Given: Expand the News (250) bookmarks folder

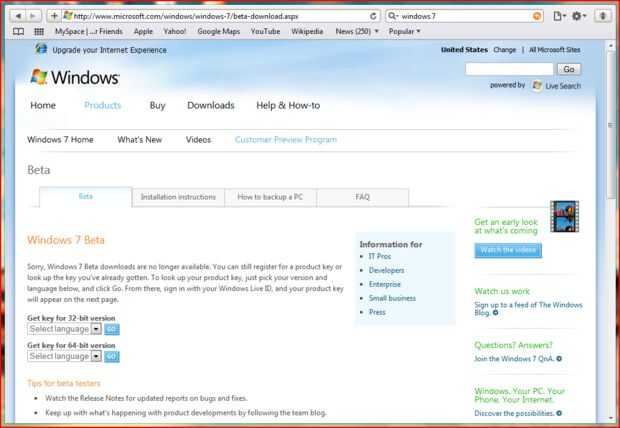Looking at the screenshot, I should tap(357, 31).
